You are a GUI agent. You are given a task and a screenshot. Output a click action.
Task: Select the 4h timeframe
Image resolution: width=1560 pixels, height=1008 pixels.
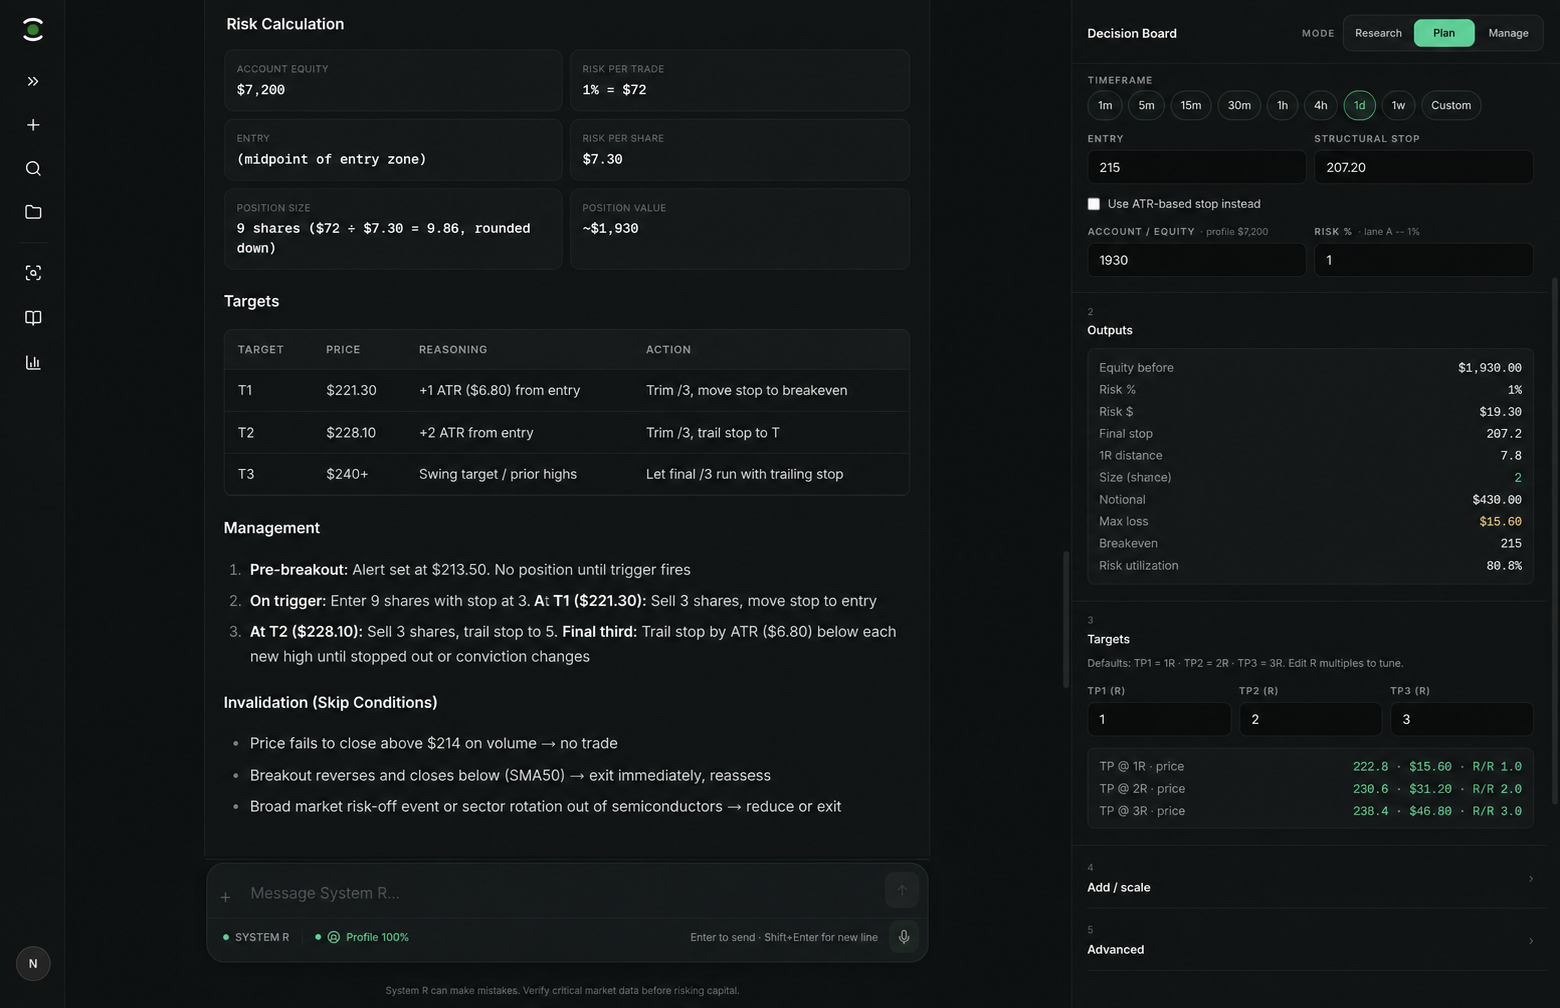(1321, 105)
